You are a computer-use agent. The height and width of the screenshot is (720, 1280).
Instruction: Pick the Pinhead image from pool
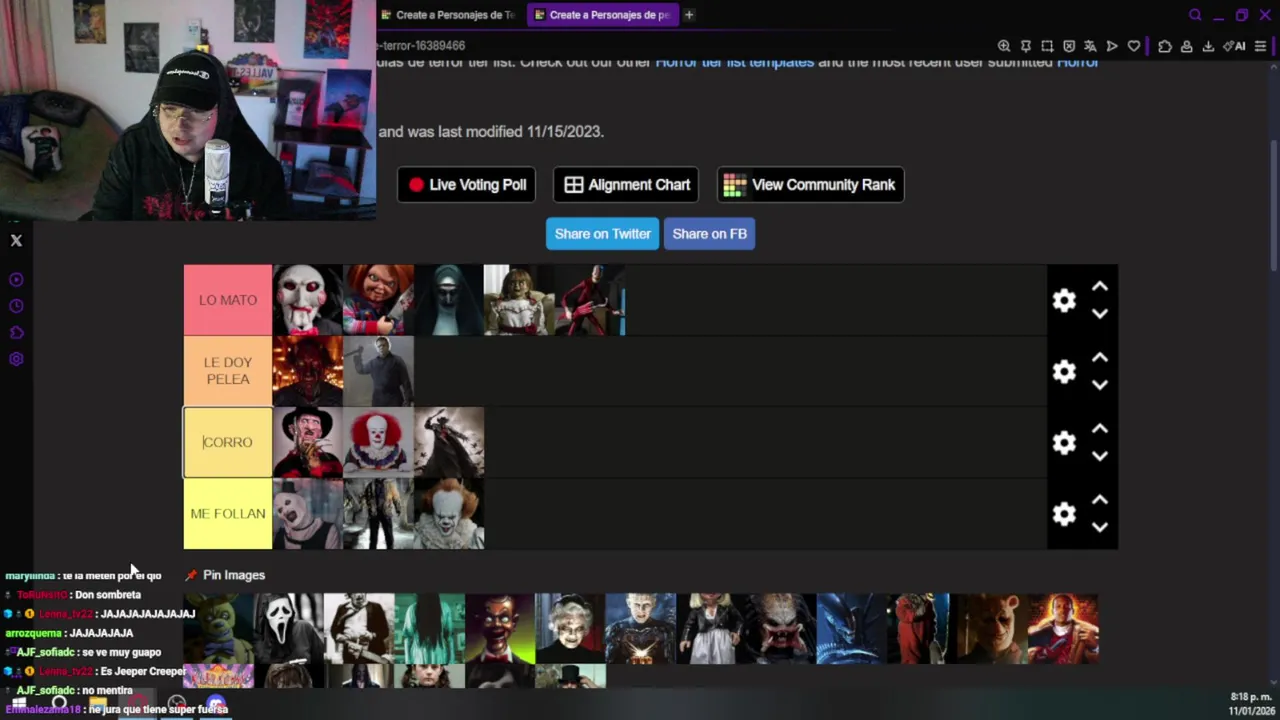pyautogui.click(x=640, y=629)
